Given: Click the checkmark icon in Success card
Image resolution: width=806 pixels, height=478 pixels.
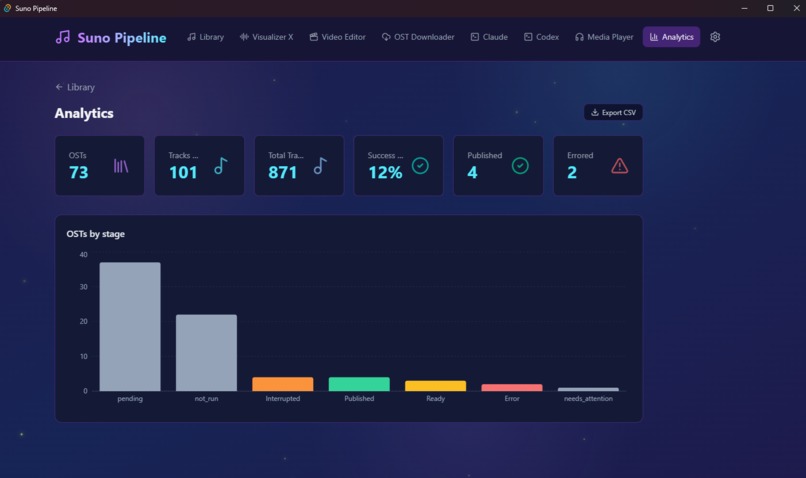Looking at the screenshot, I should pyautogui.click(x=420, y=166).
